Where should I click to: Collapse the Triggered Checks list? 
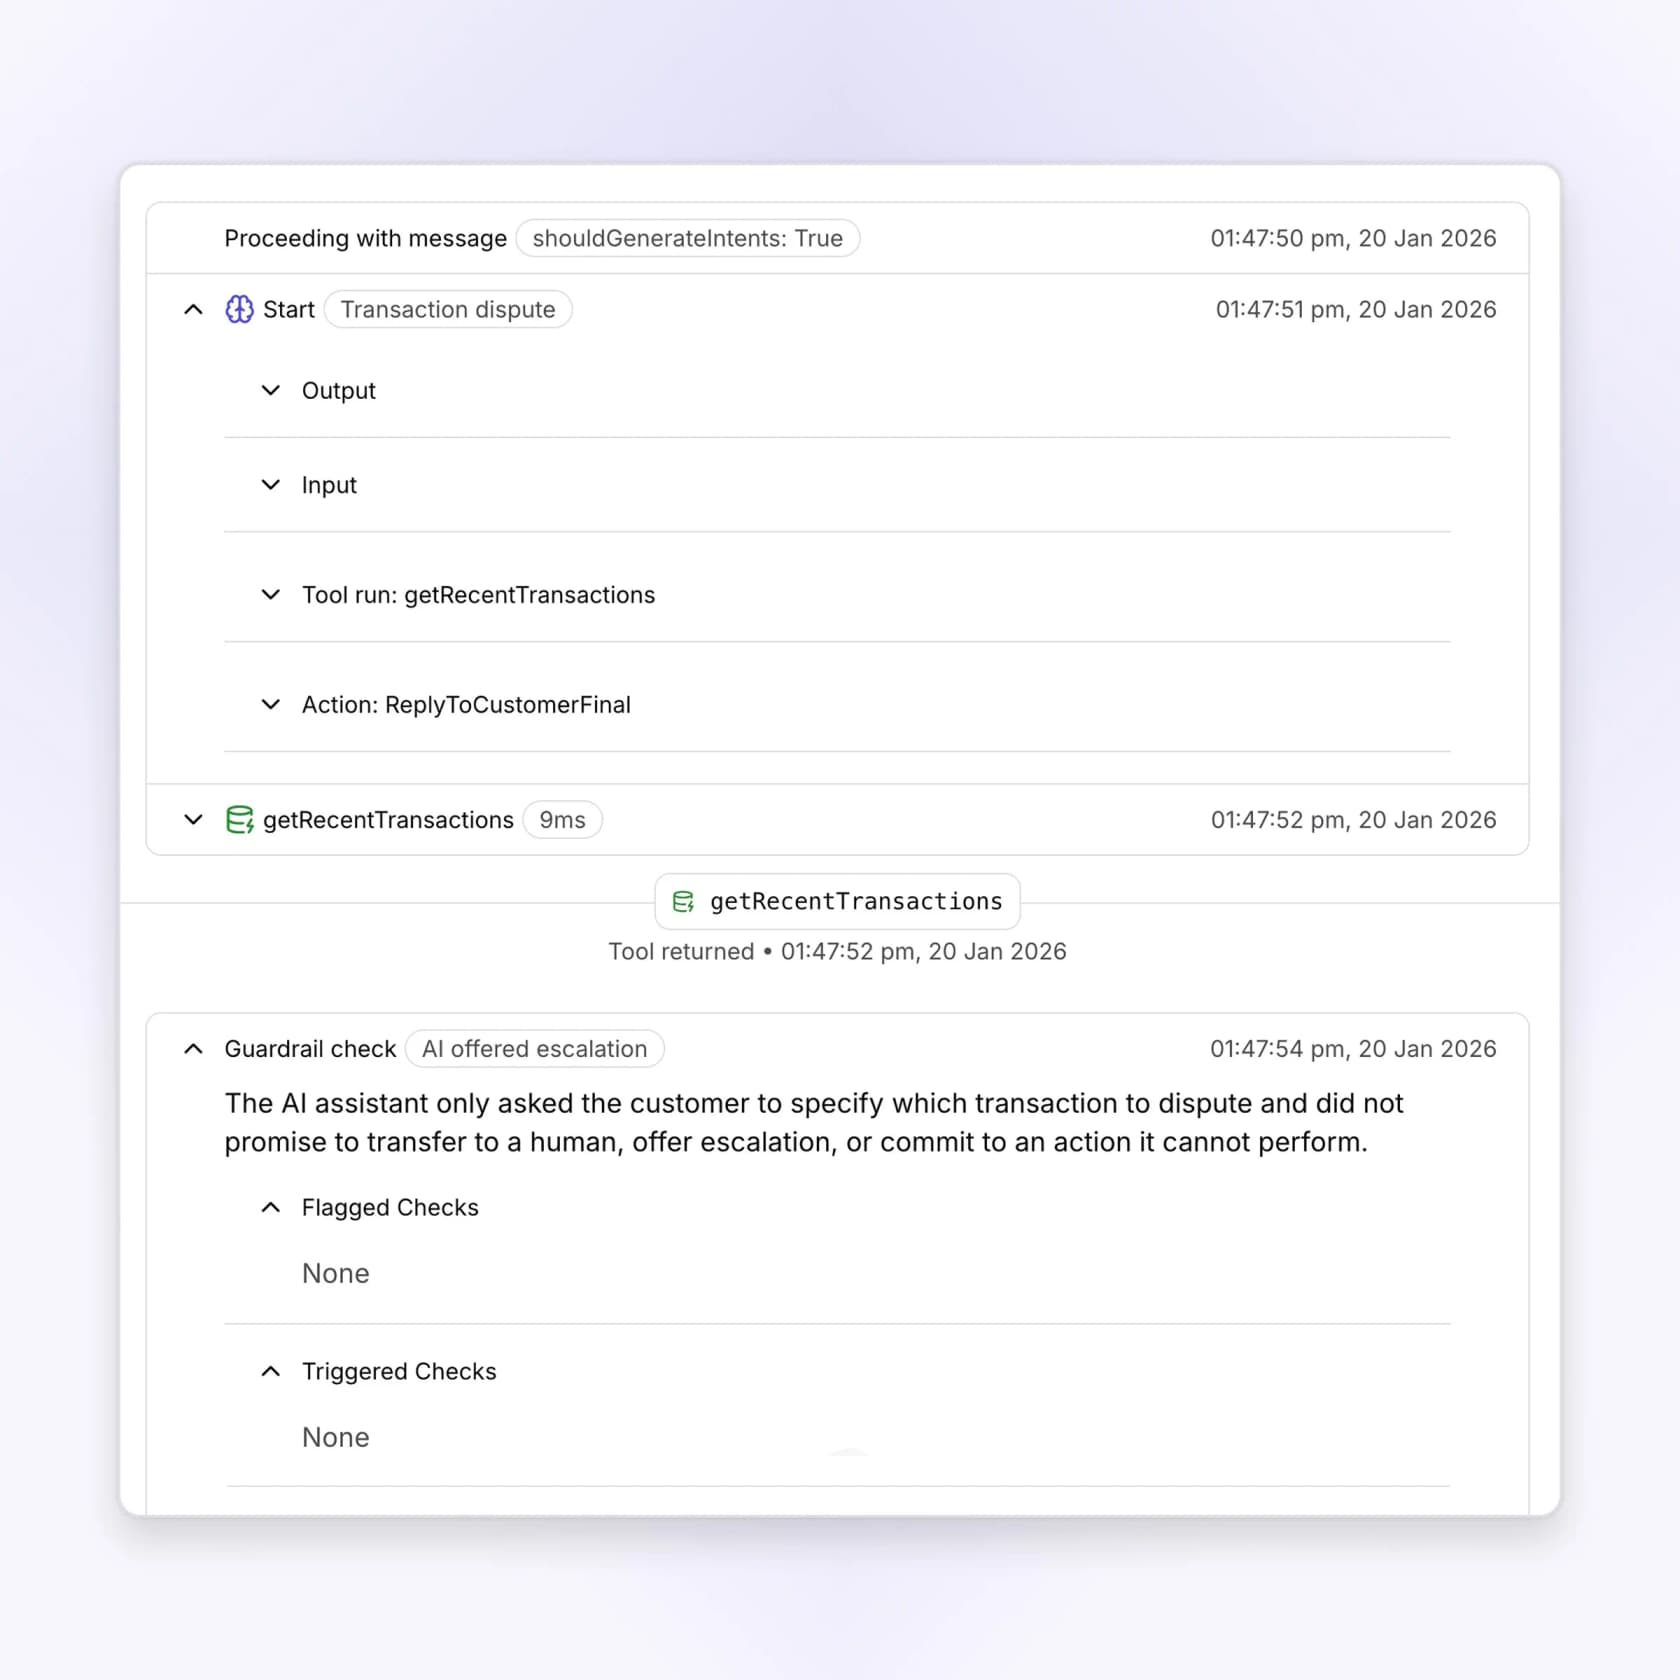coord(271,1372)
